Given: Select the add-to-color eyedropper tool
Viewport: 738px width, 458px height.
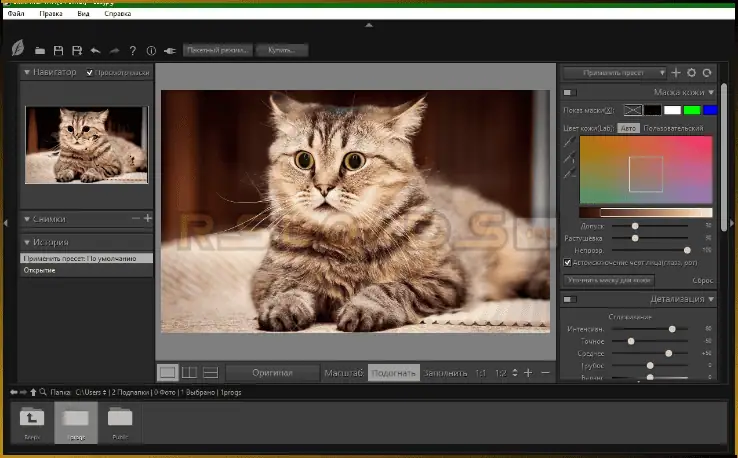Looking at the screenshot, I should [570, 158].
